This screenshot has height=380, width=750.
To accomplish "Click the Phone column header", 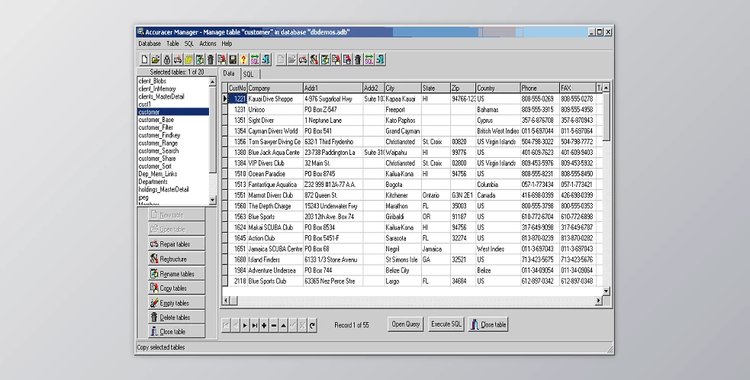I will coord(540,88).
